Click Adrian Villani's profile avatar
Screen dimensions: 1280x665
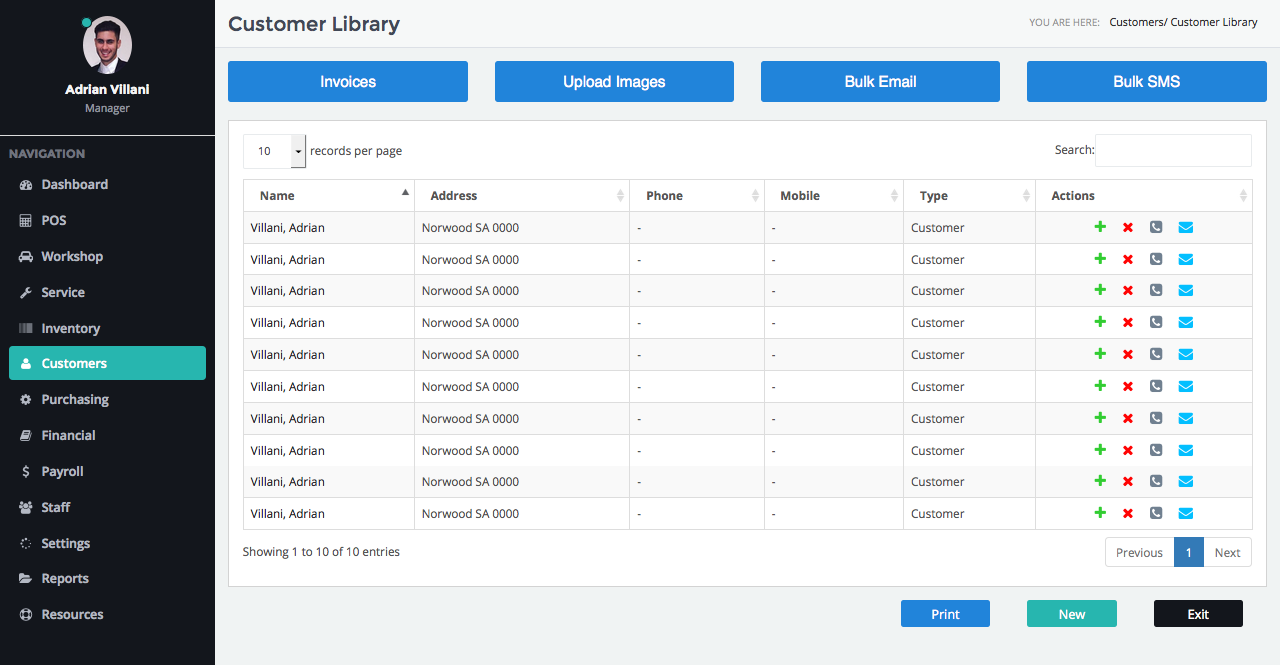coord(107,45)
